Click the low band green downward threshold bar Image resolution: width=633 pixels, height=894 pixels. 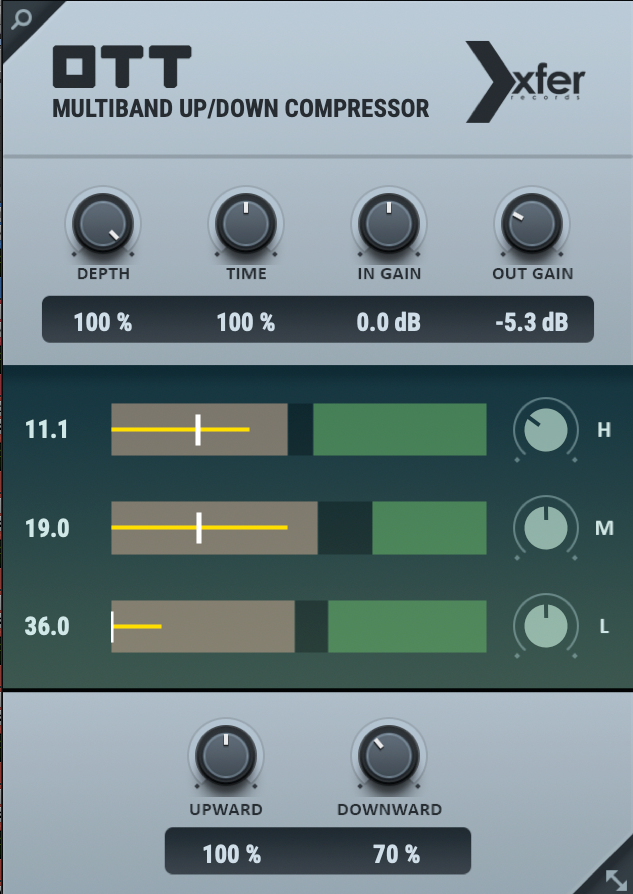(406, 626)
